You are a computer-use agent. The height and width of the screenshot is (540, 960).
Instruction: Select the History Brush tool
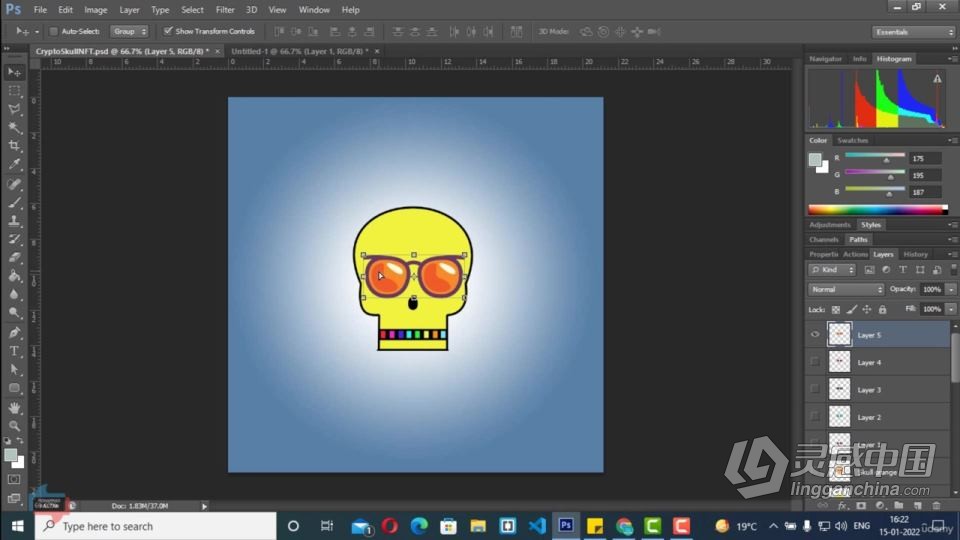pos(14,239)
